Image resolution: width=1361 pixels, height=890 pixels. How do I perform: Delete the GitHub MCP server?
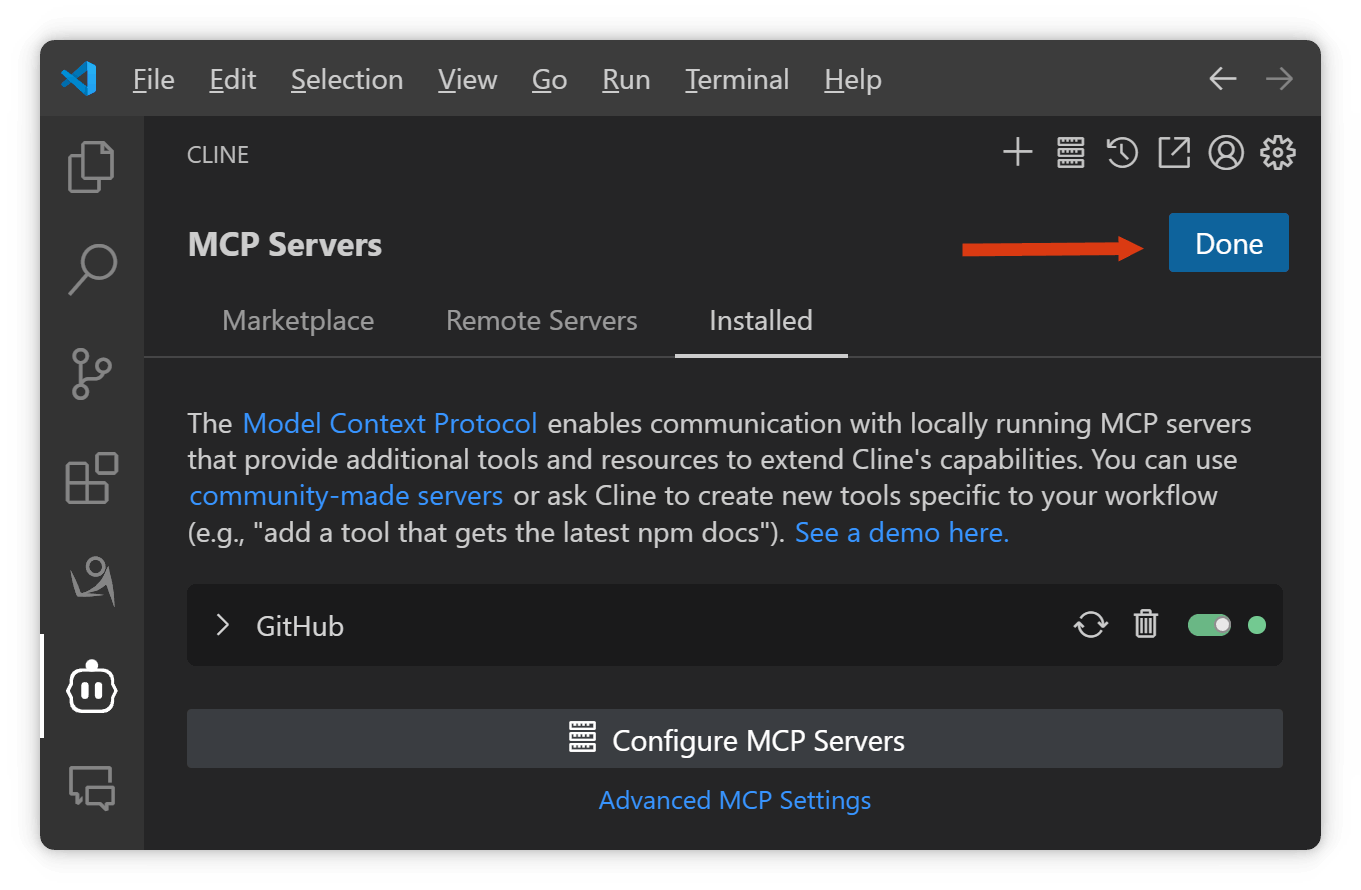point(1145,625)
